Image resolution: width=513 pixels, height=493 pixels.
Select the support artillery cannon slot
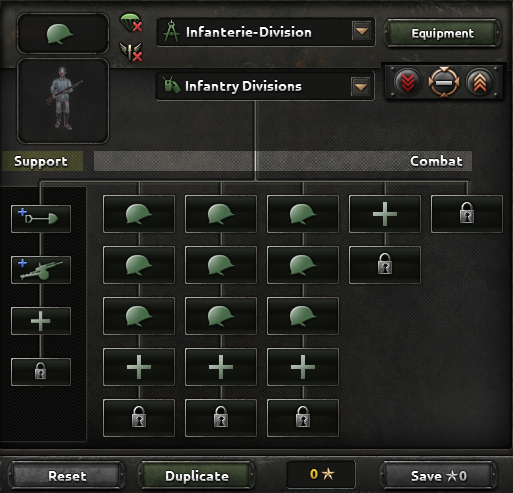click(x=41, y=270)
